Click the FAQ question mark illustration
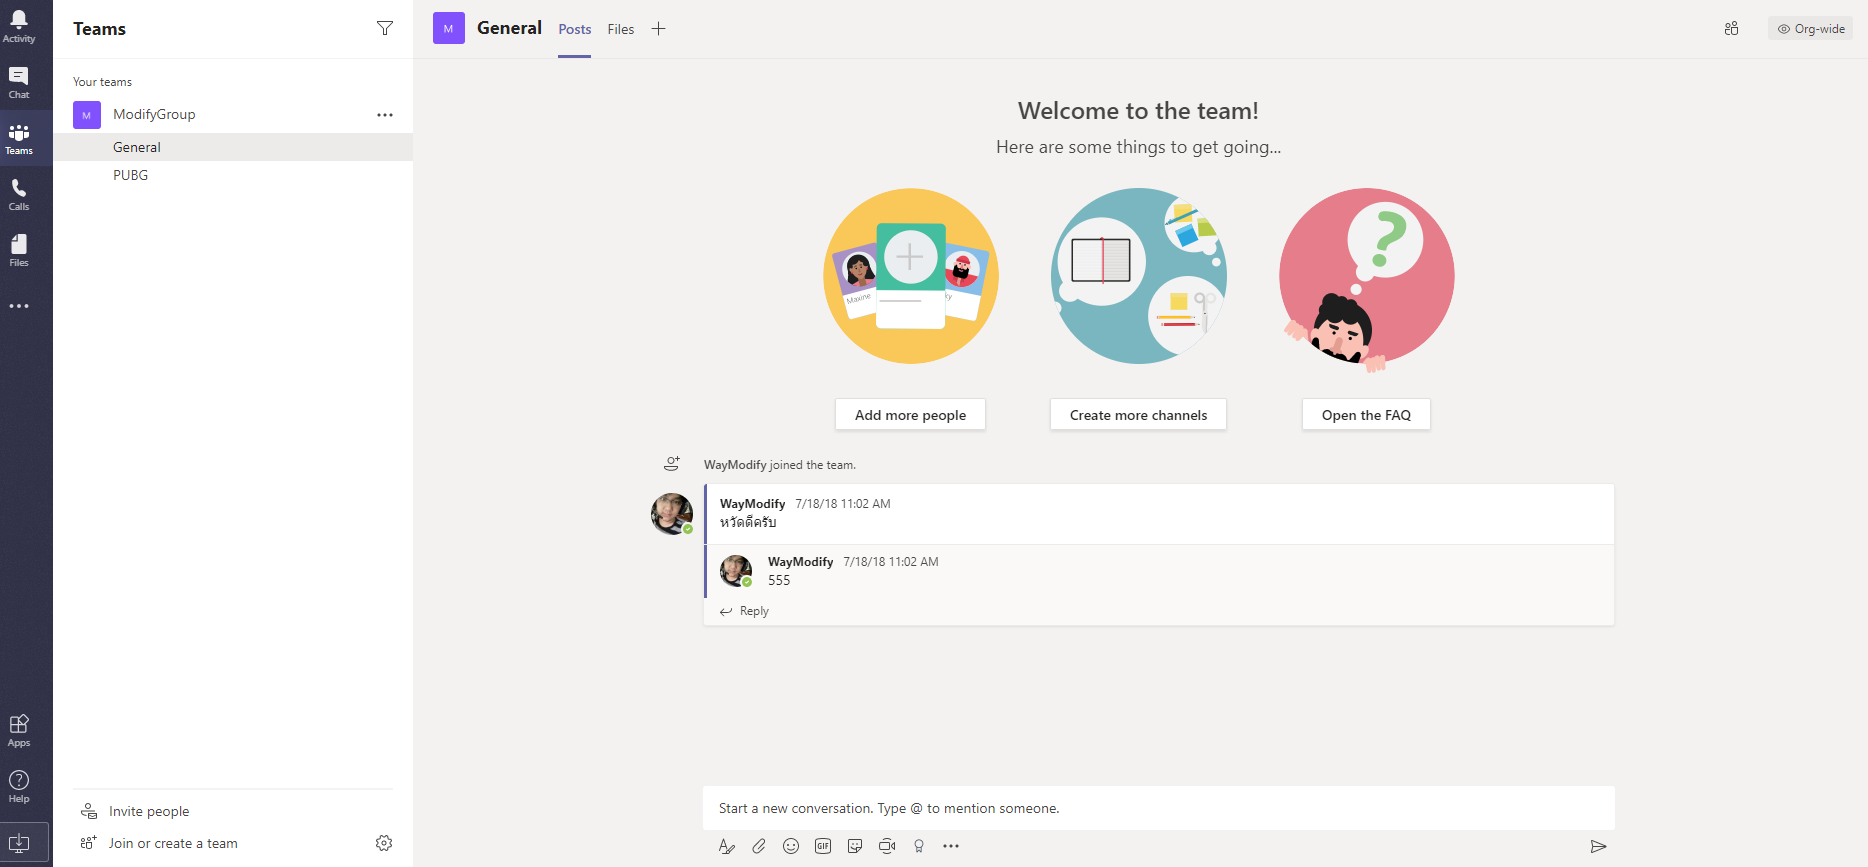 1367,278
